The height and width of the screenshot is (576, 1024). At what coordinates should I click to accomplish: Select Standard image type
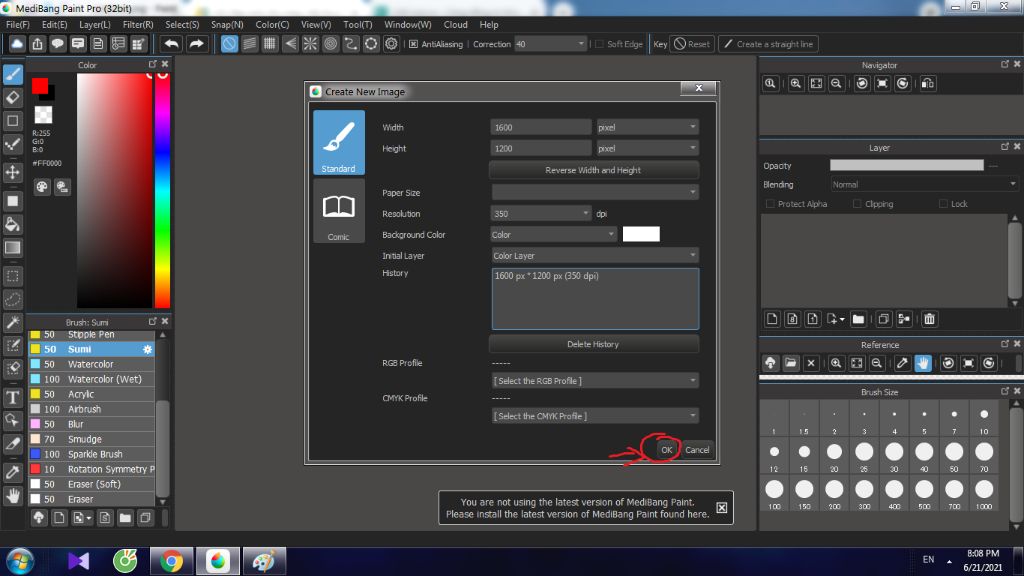coord(338,142)
